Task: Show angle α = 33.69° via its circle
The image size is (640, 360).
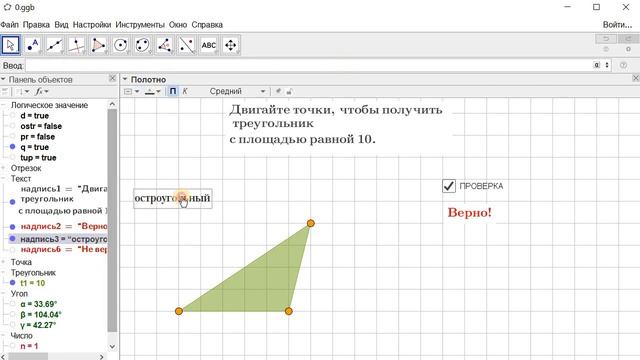Action: tap(13, 304)
